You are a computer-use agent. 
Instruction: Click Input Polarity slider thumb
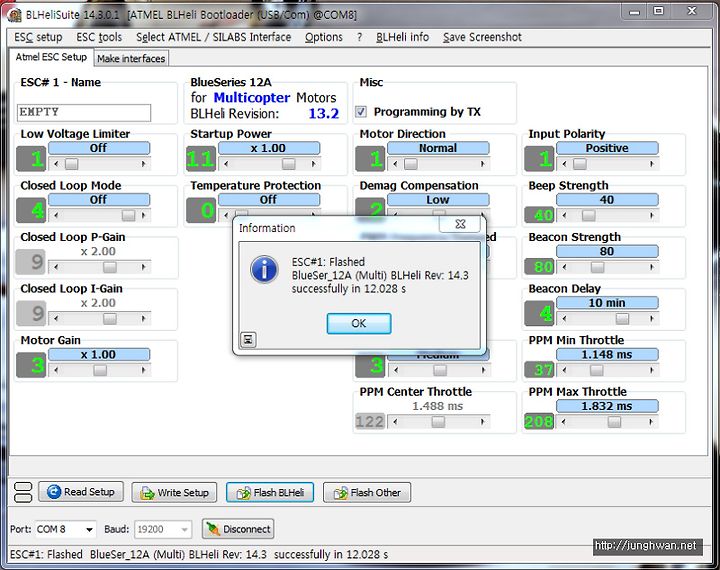point(580,164)
